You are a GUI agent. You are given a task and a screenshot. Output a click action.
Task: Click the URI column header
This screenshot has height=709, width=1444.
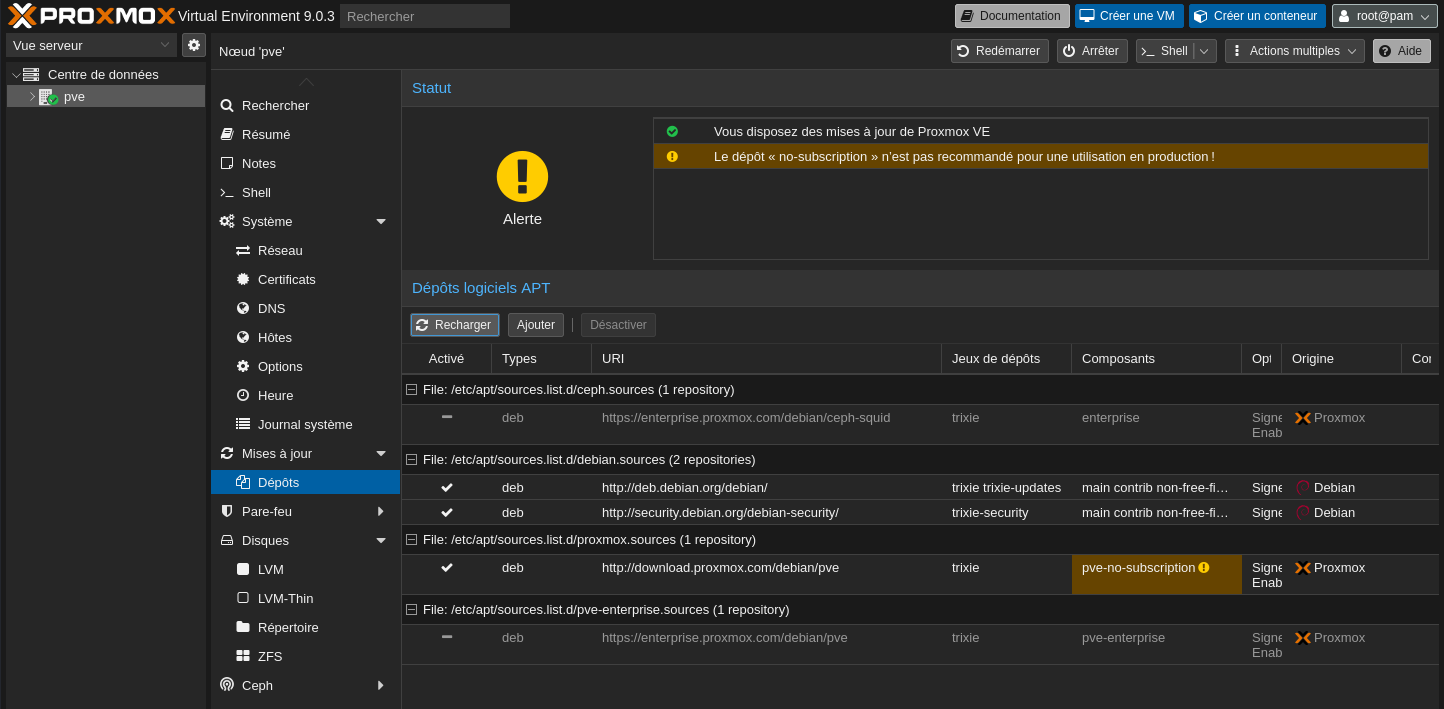[767, 359]
